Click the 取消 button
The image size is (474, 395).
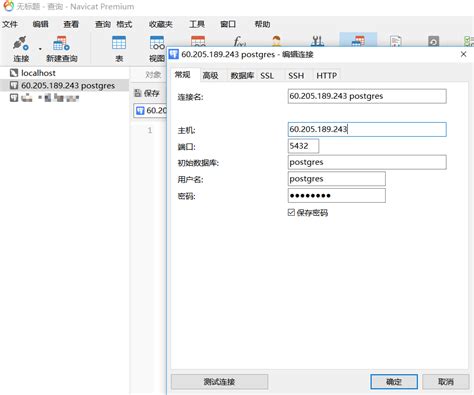(446, 382)
